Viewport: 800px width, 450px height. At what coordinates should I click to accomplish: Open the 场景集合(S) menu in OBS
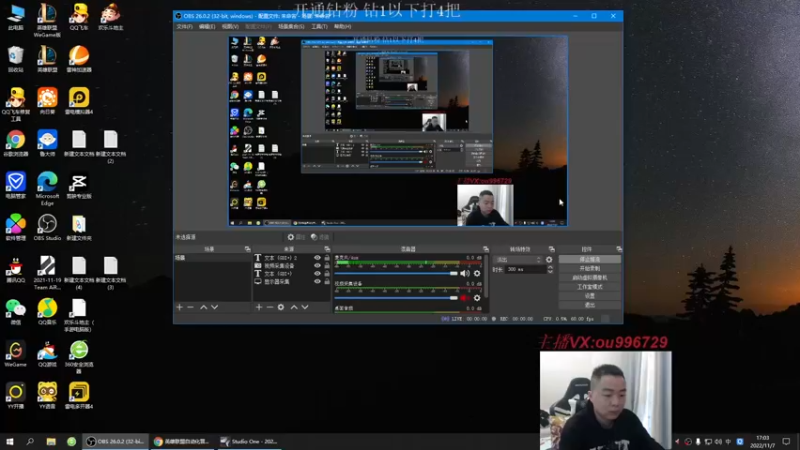click(x=291, y=27)
